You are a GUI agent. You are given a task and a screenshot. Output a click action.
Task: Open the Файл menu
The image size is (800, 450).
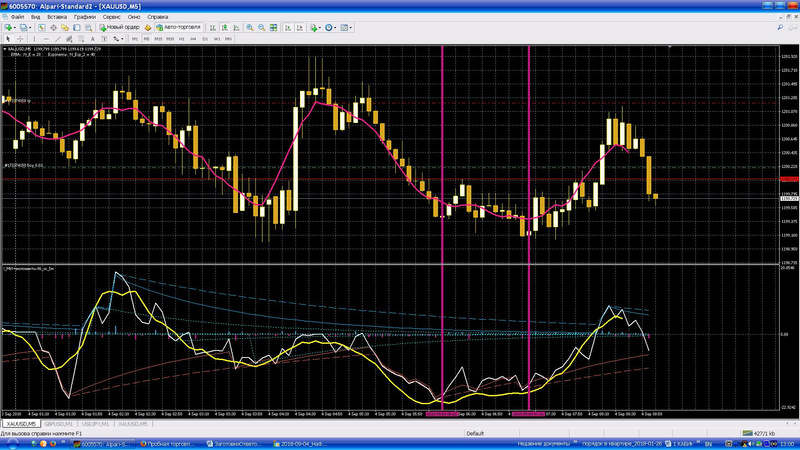click(x=17, y=17)
